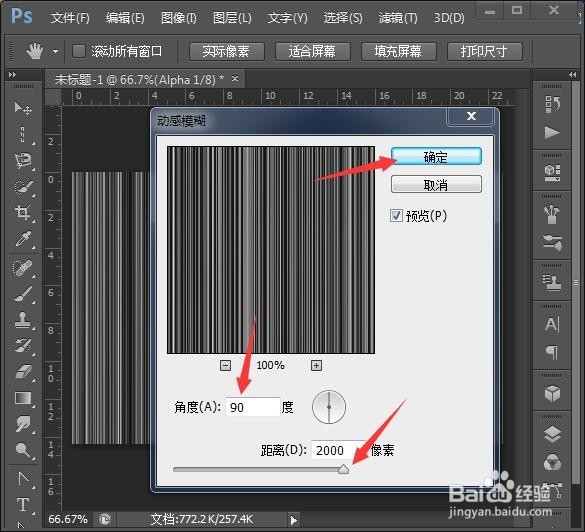The image size is (585, 532).
Task: Toggle the 预览(P) preview checkbox
Action: tap(396, 216)
